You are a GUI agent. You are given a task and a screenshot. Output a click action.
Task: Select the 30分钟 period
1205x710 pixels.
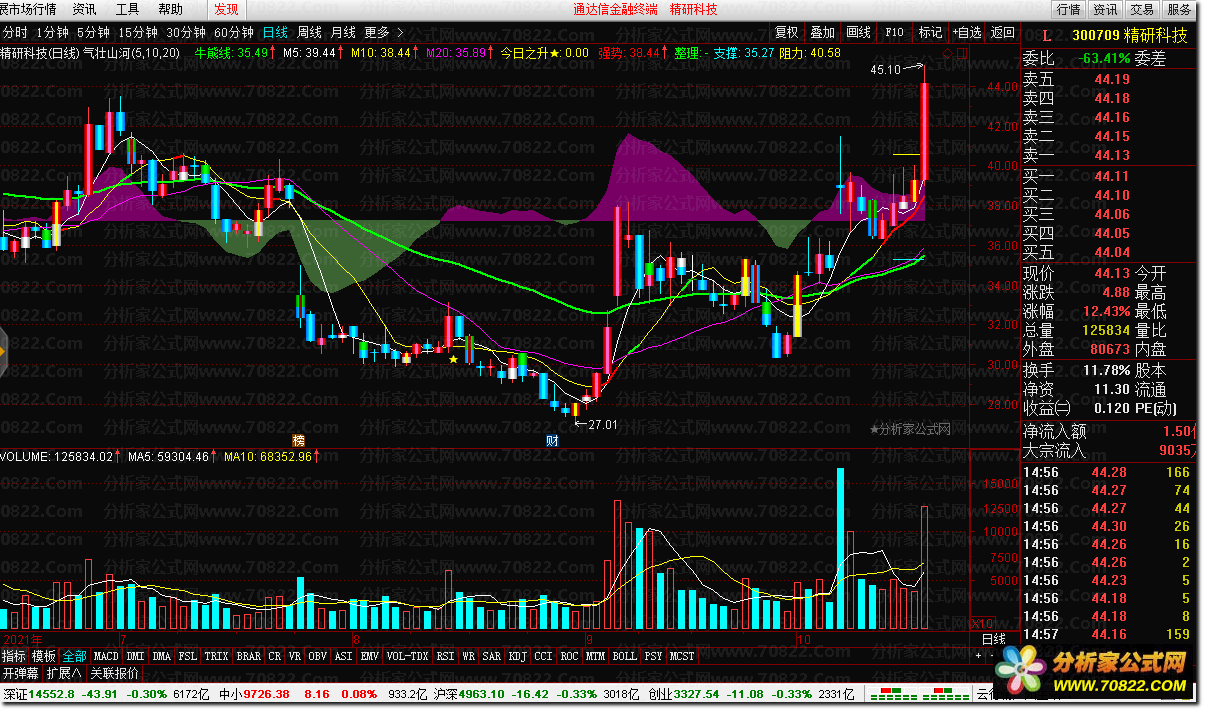click(x=186, y=32)
